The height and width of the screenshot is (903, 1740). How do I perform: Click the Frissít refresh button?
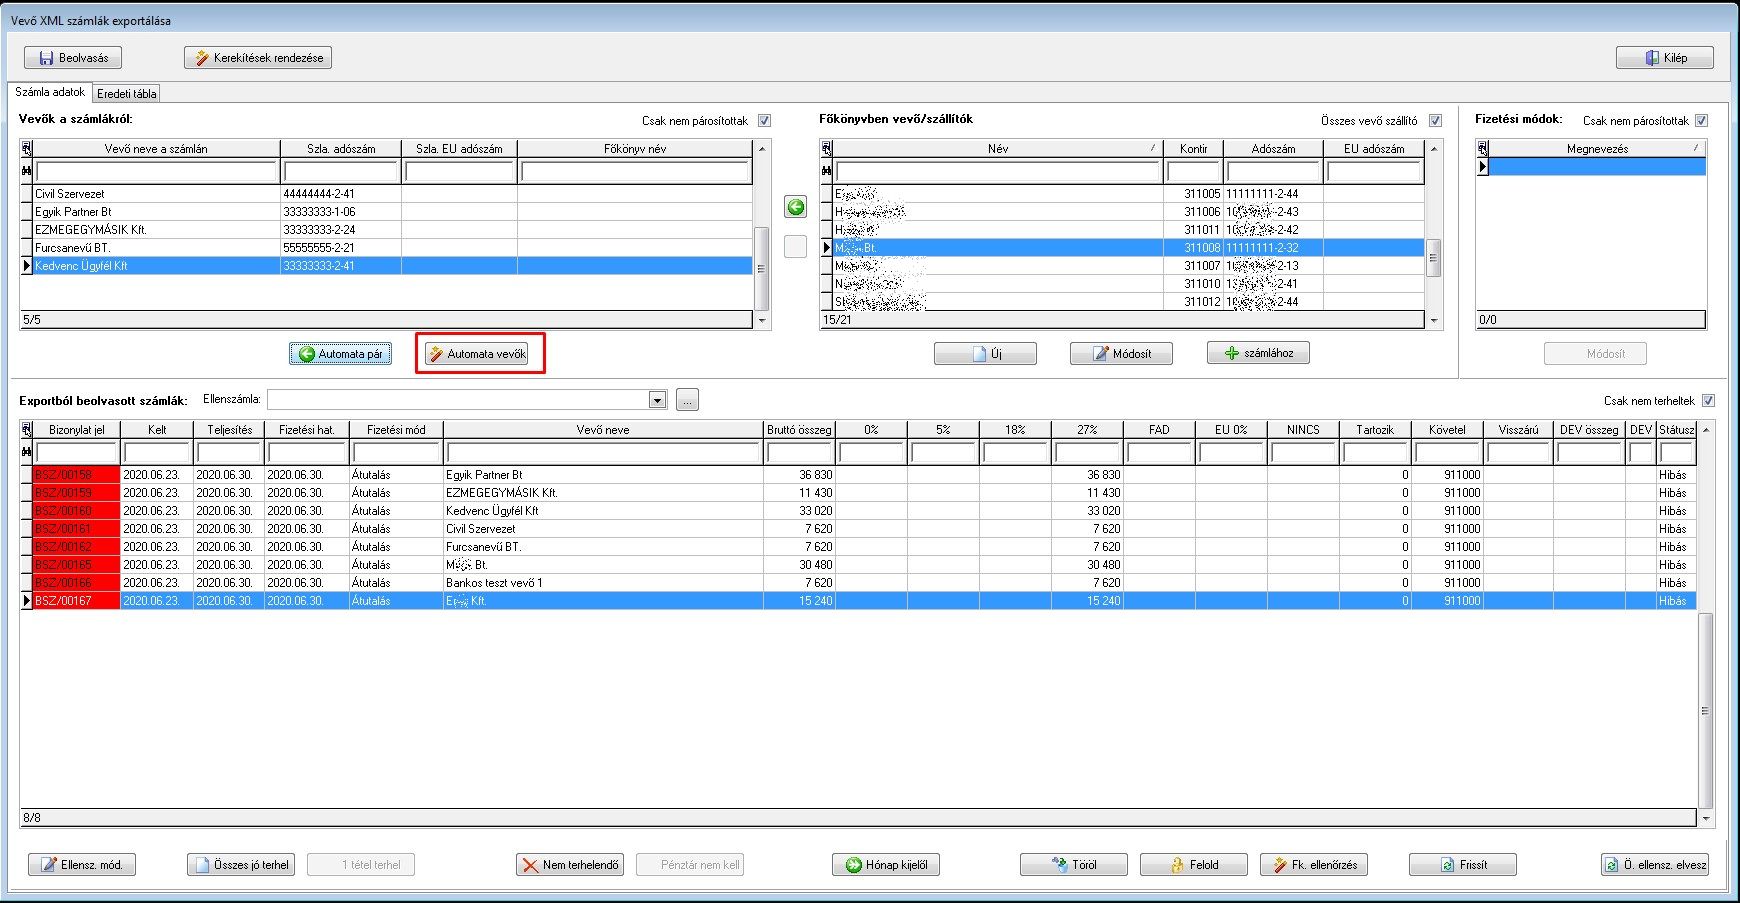(1463, 865)
